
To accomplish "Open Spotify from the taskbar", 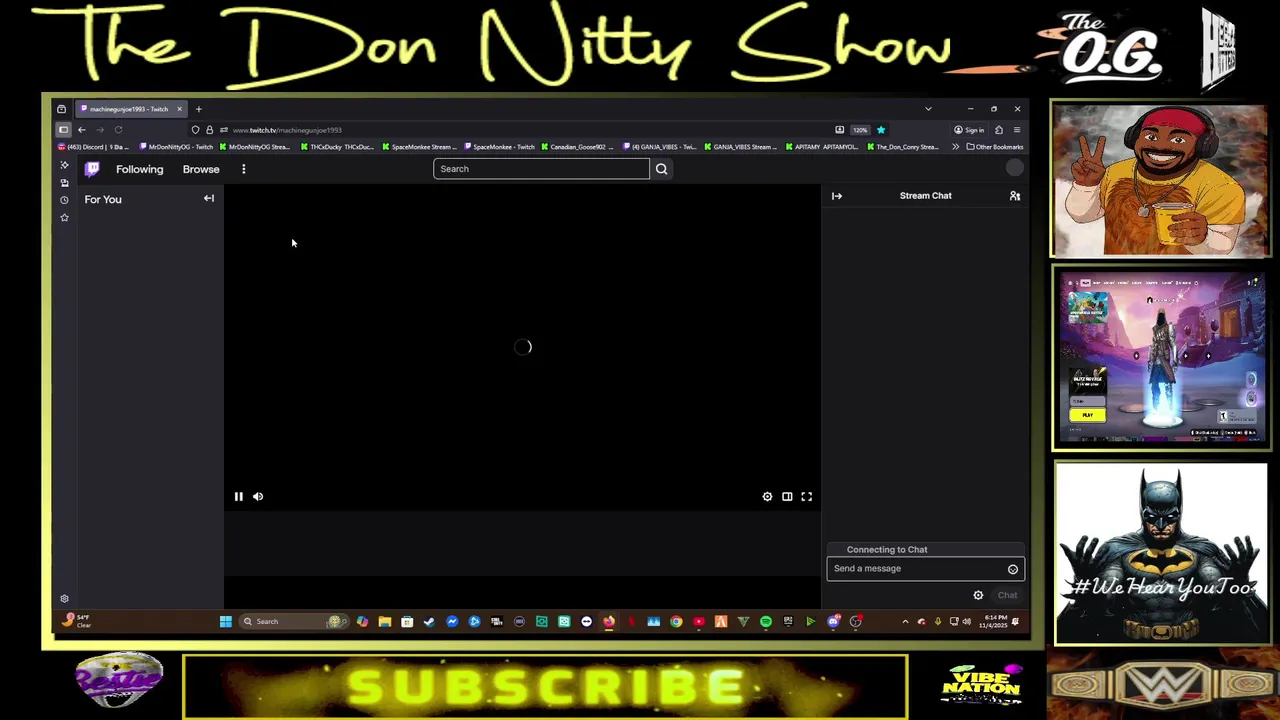I will (765, 622).
